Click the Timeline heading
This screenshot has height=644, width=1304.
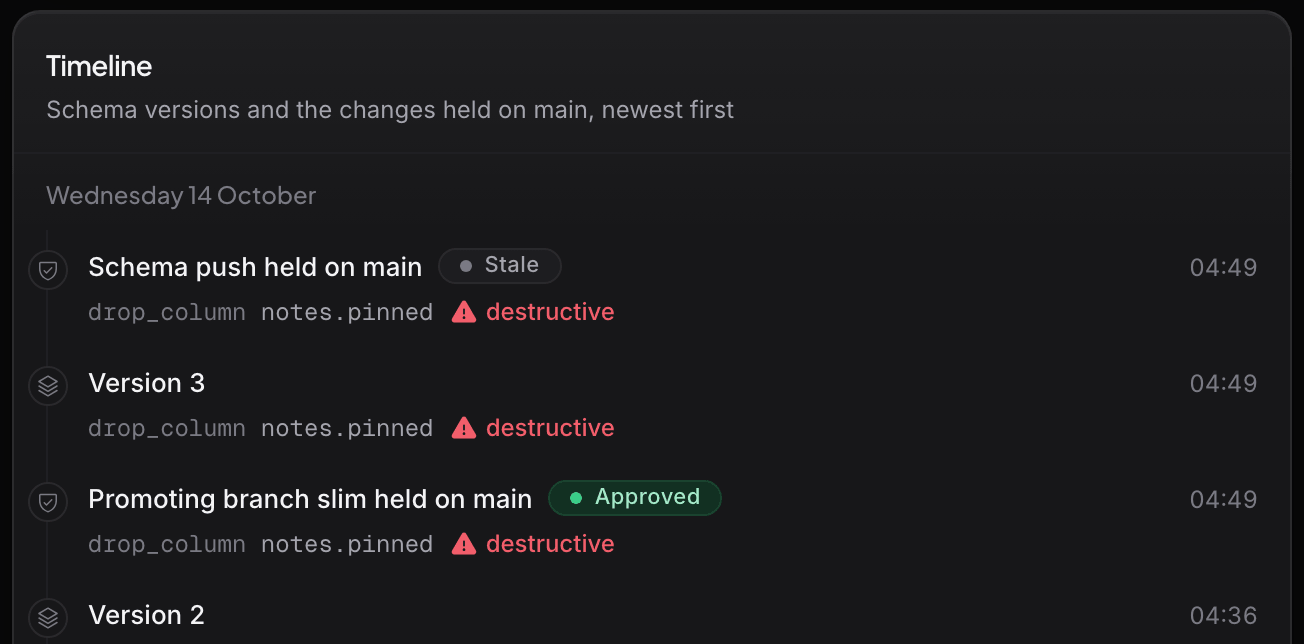(x=99, y=67)
